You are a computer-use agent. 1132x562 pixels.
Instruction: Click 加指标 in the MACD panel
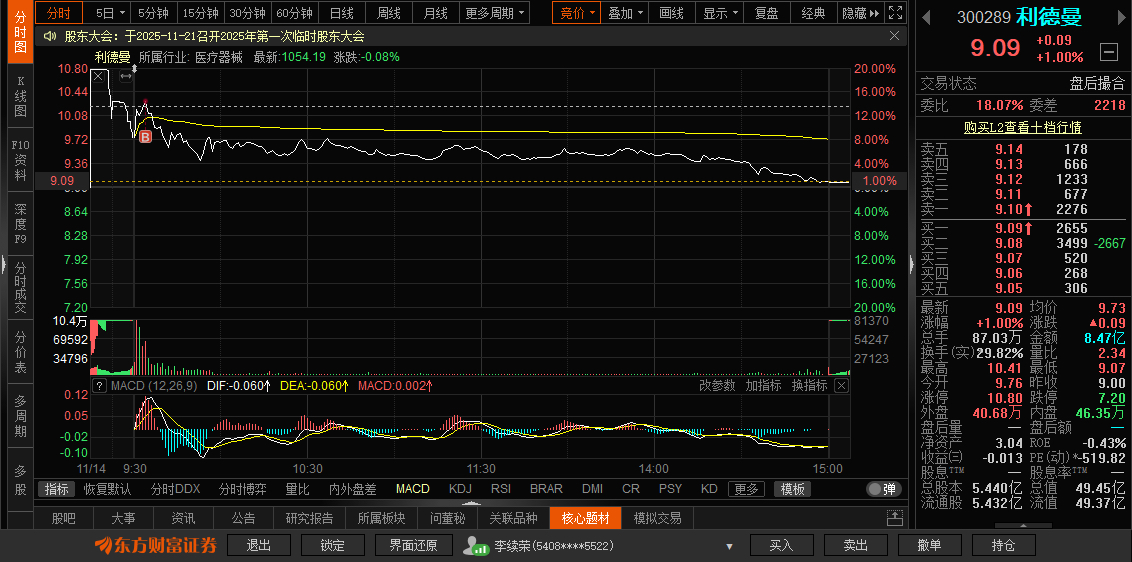(763, 386)
